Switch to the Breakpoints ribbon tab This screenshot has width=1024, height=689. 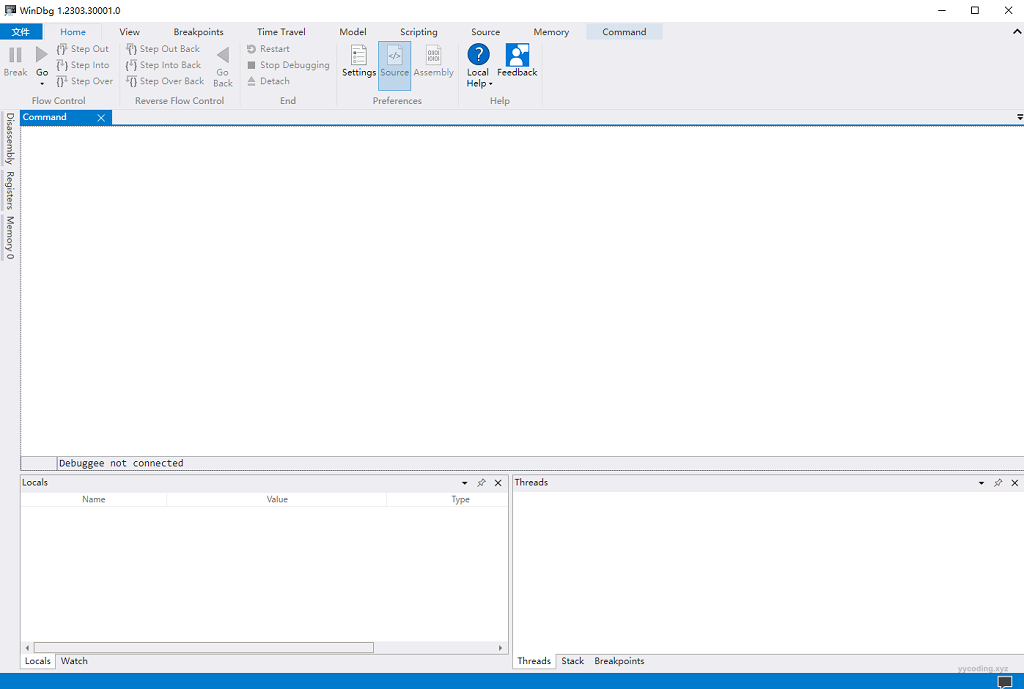(198, 32)
